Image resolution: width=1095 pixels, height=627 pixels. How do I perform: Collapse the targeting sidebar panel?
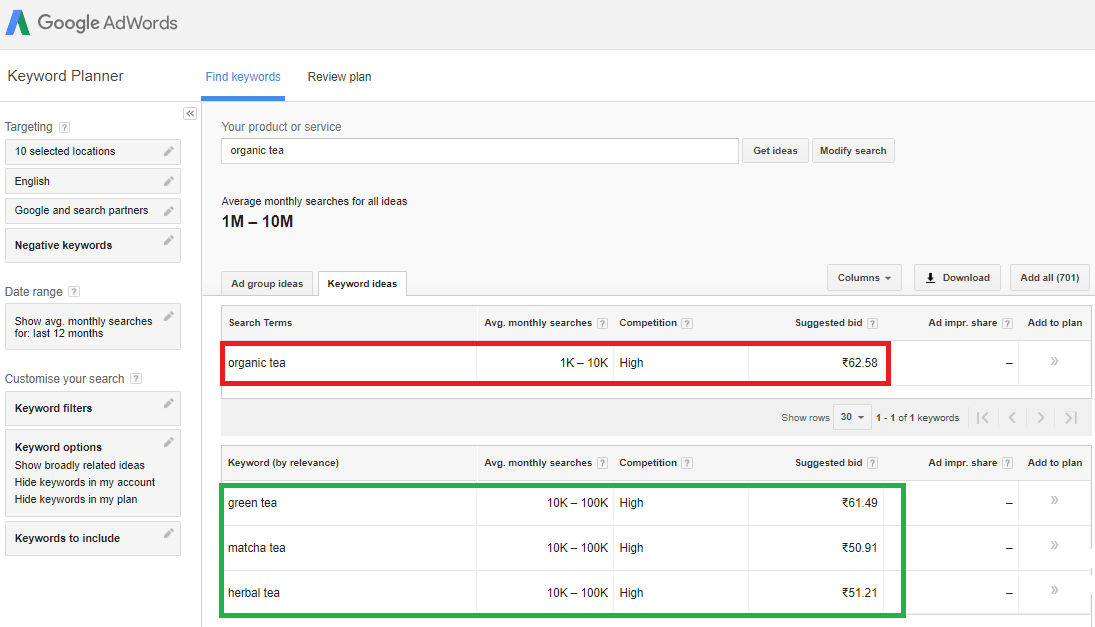[190, 113]
